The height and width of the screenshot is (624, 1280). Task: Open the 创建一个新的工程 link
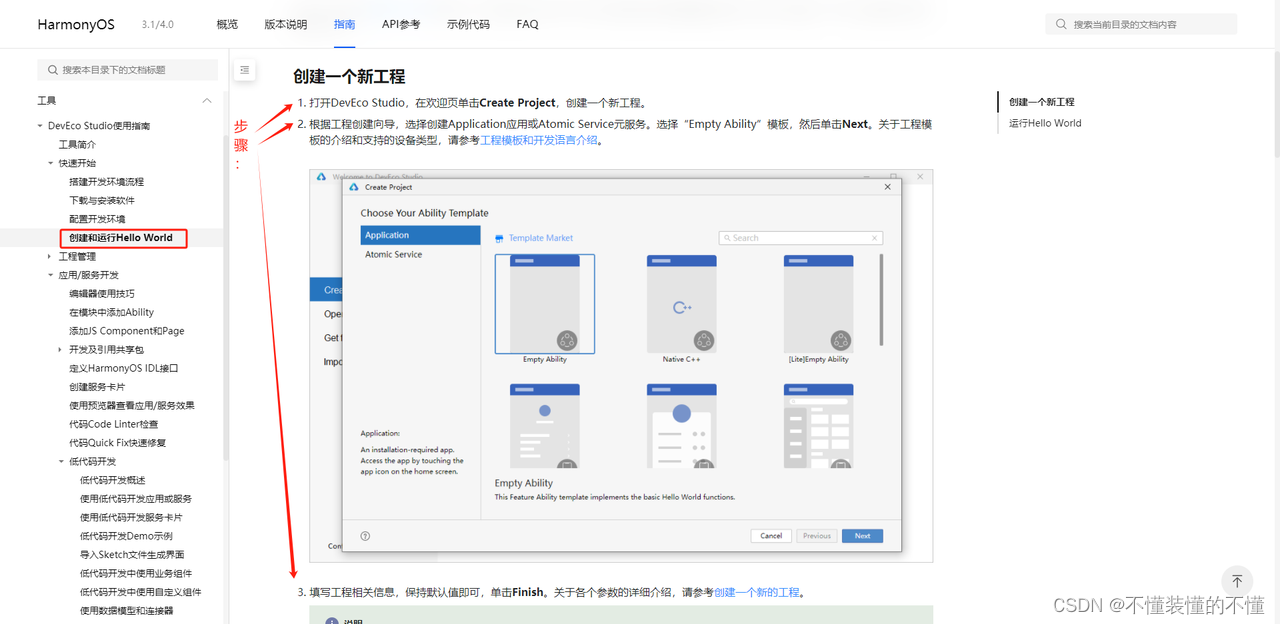coord(757,592)
